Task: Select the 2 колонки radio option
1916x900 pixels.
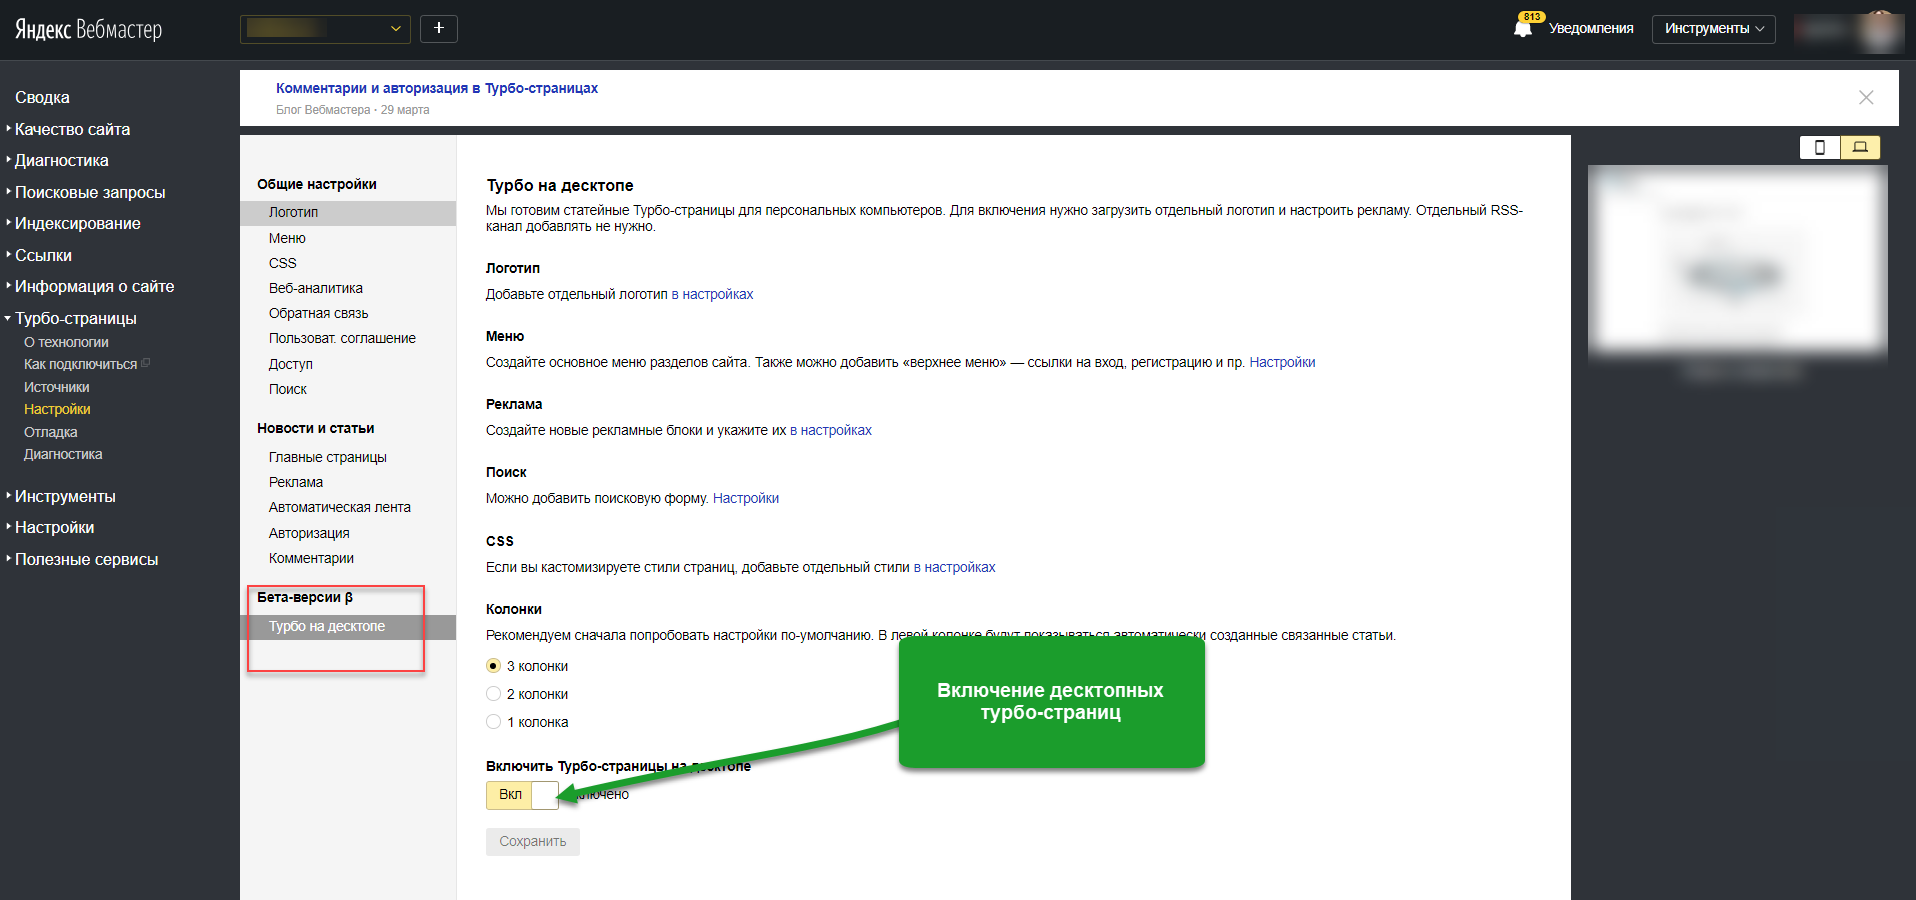Action: point(493,694)
